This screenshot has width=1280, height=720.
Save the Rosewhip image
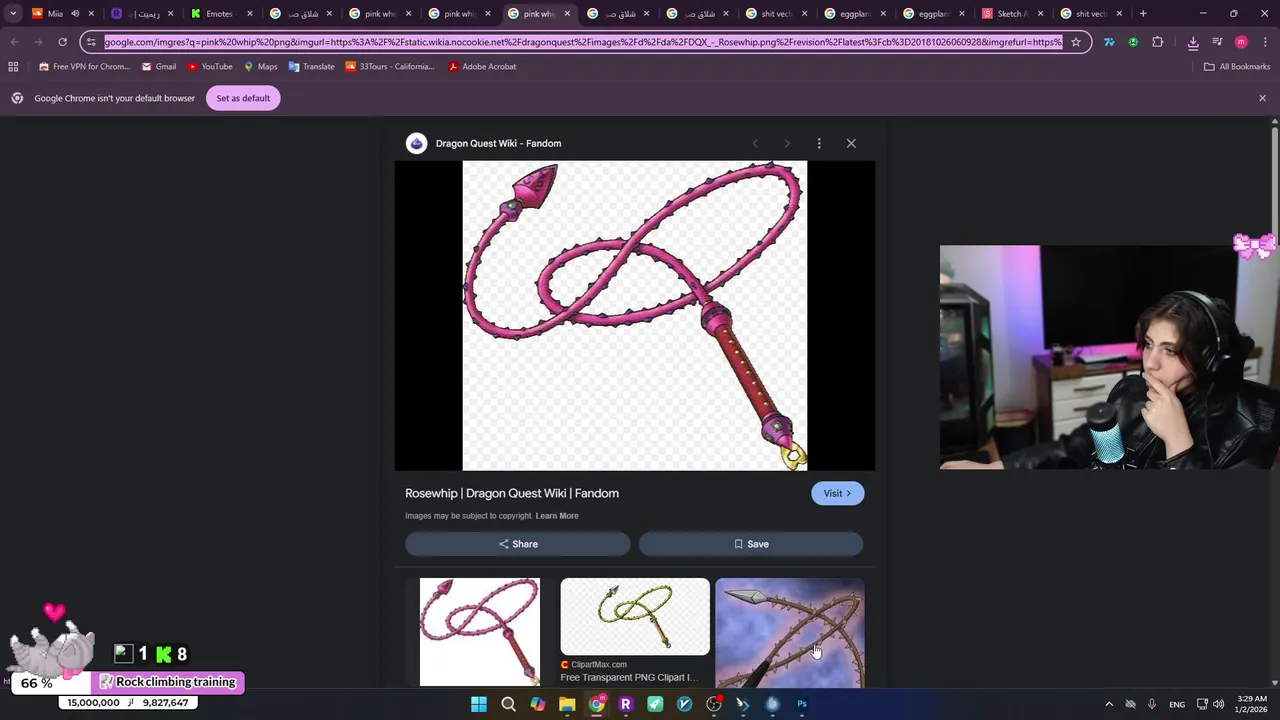(x=751, y=544)
